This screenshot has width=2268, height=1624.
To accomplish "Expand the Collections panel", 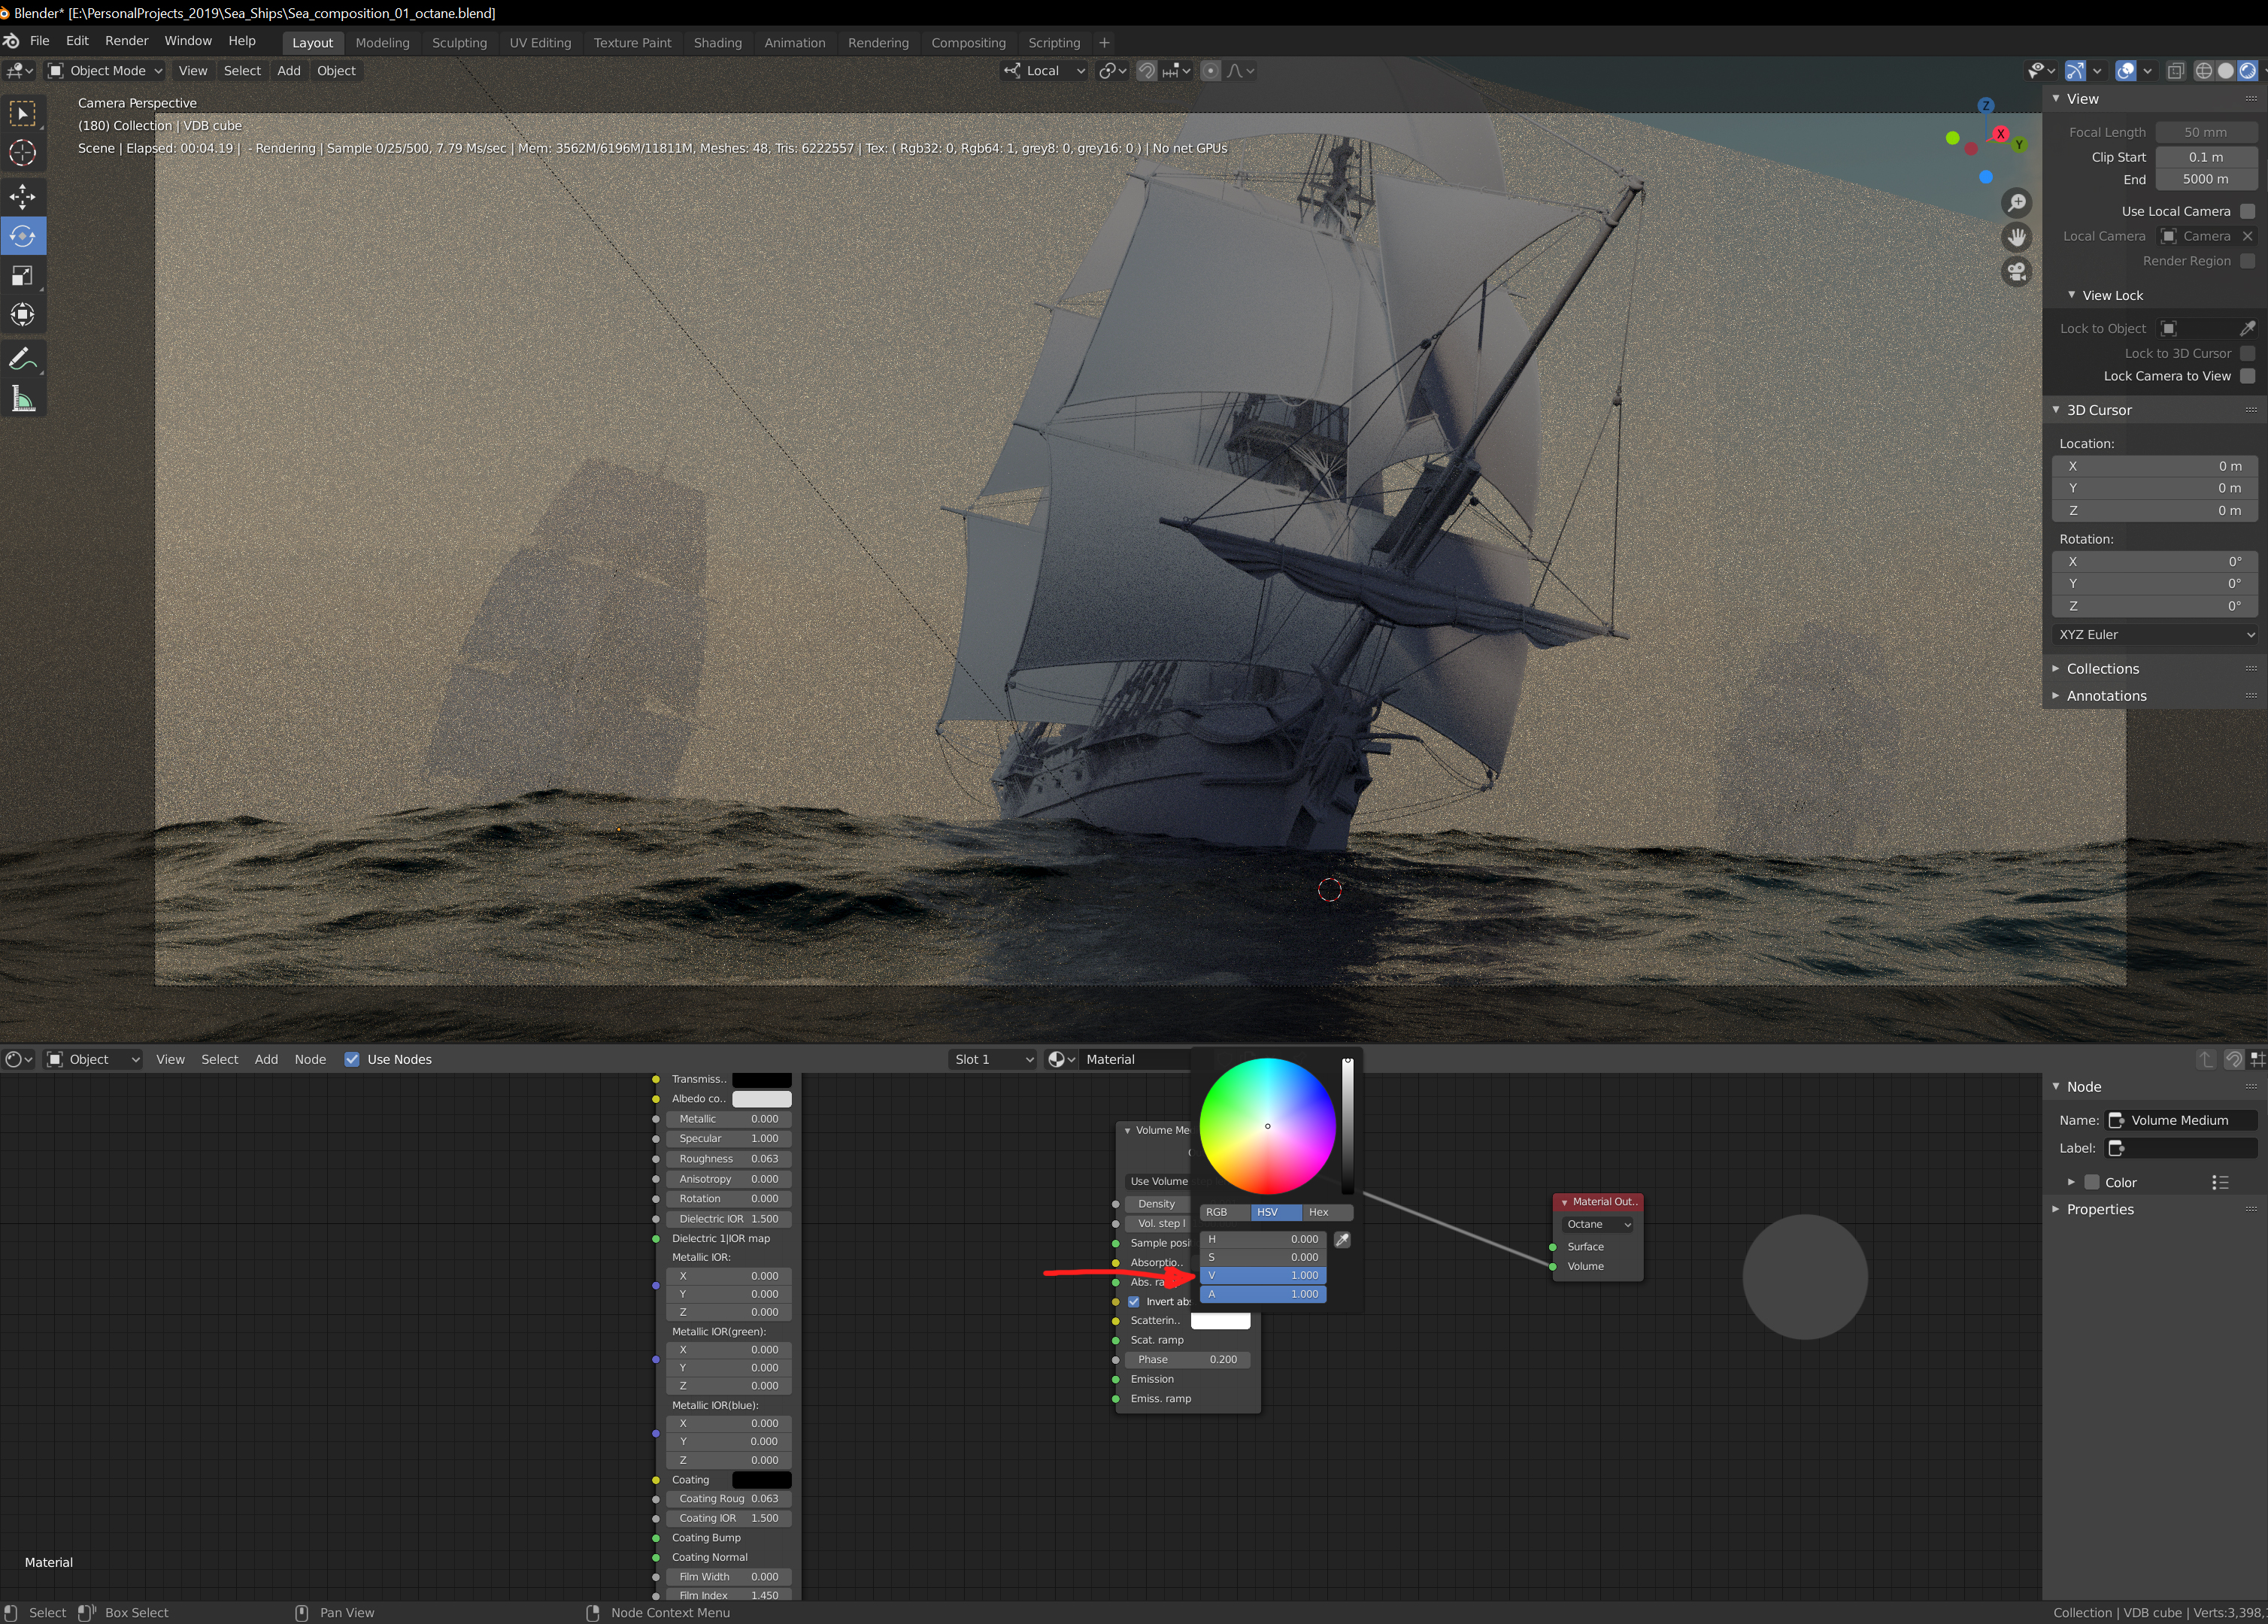I will pos(2102,669).
